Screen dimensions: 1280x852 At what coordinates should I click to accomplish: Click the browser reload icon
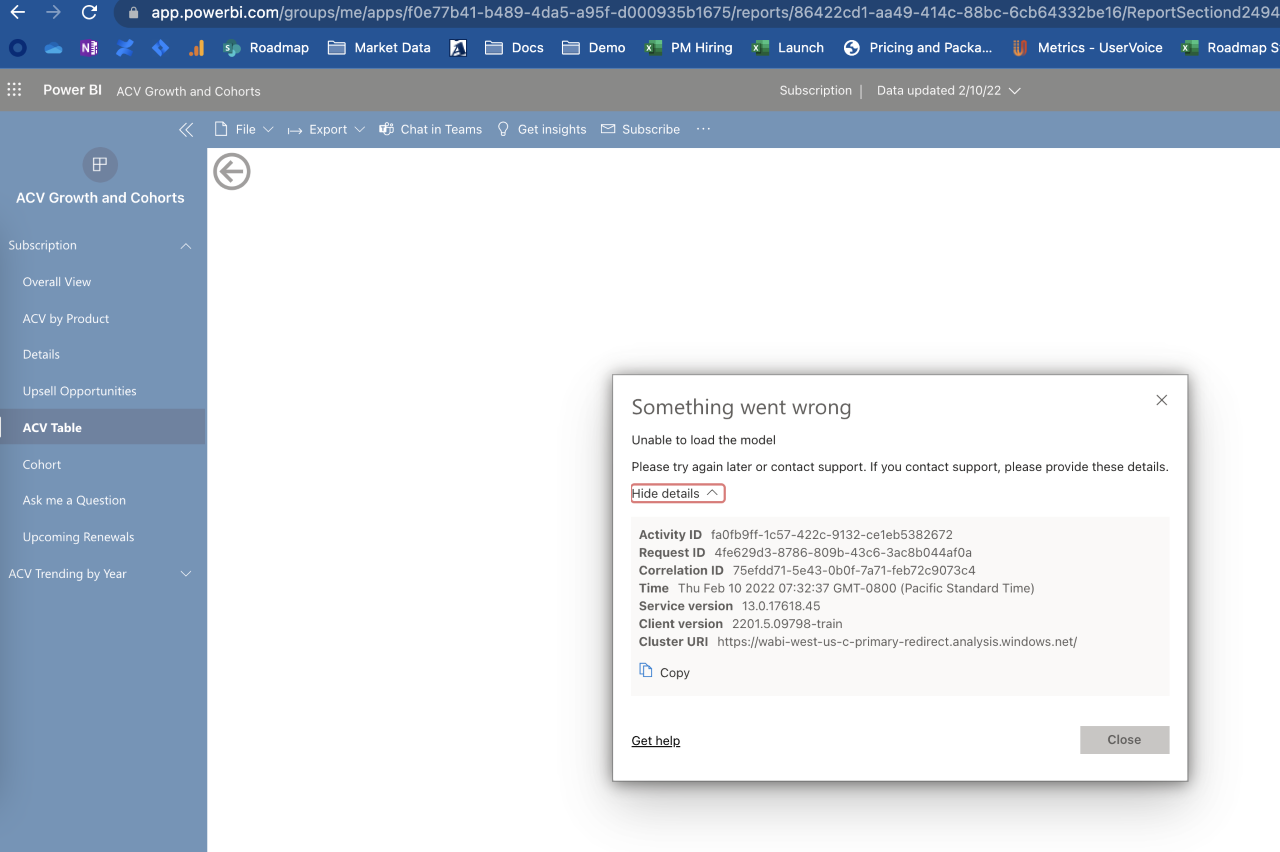pos(89,13)
